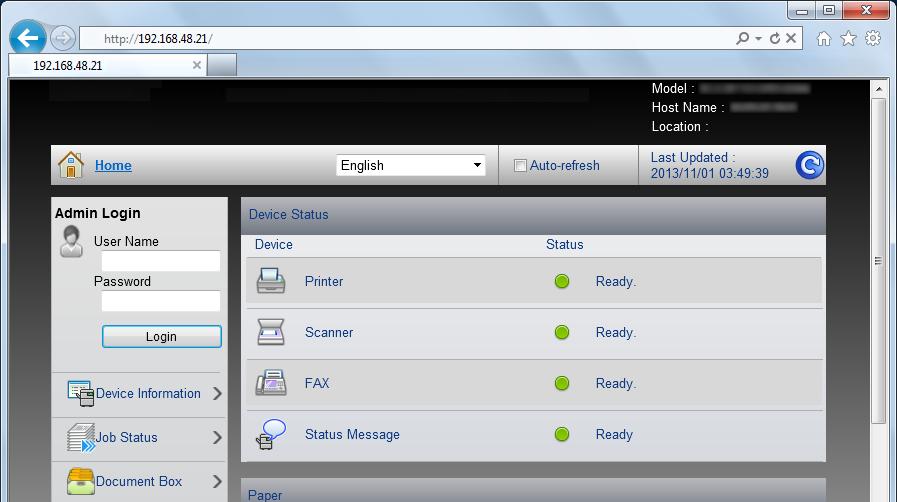Click green light for Status Message

tap(562, 435)
